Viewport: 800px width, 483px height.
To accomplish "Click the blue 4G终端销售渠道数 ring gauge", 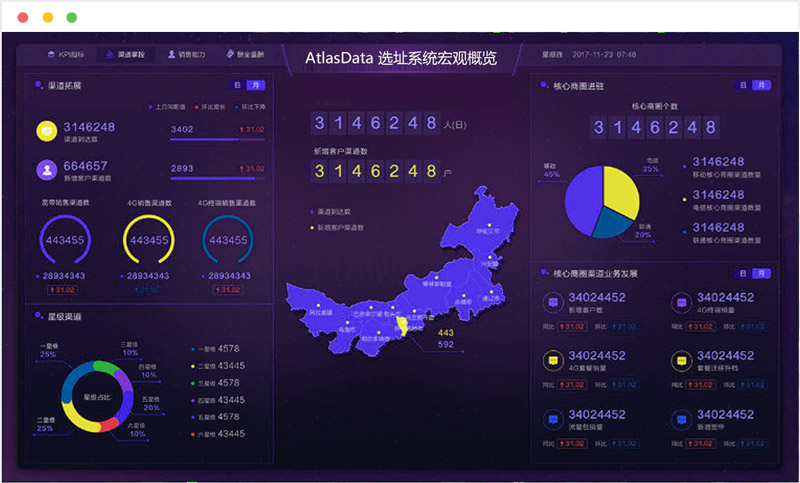I will click(x=228, y=240).
